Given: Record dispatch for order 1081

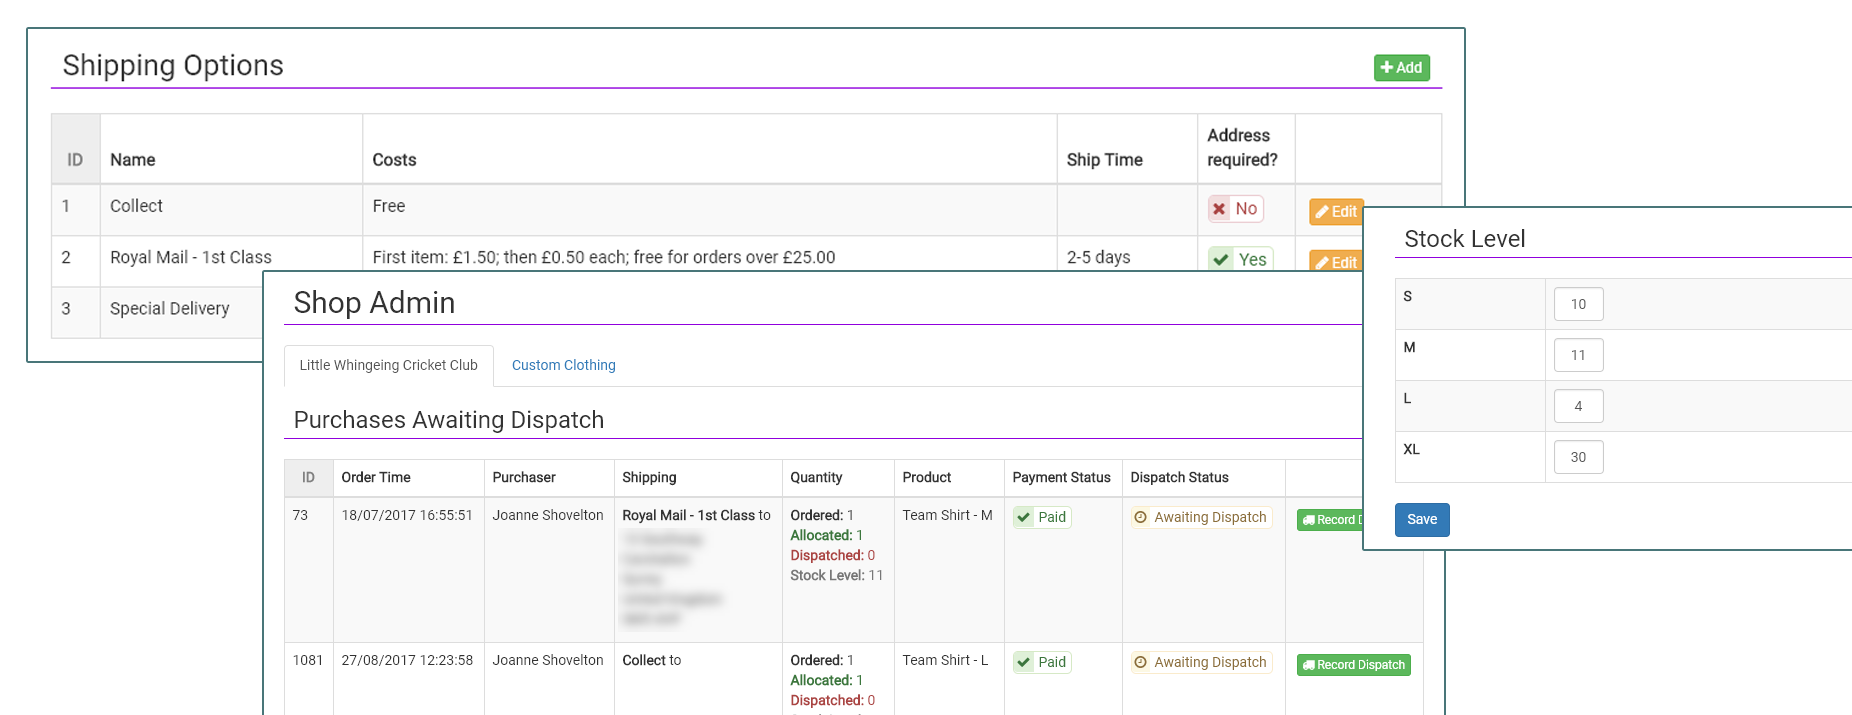Looking at the screenshot, I should [1353, 665].
